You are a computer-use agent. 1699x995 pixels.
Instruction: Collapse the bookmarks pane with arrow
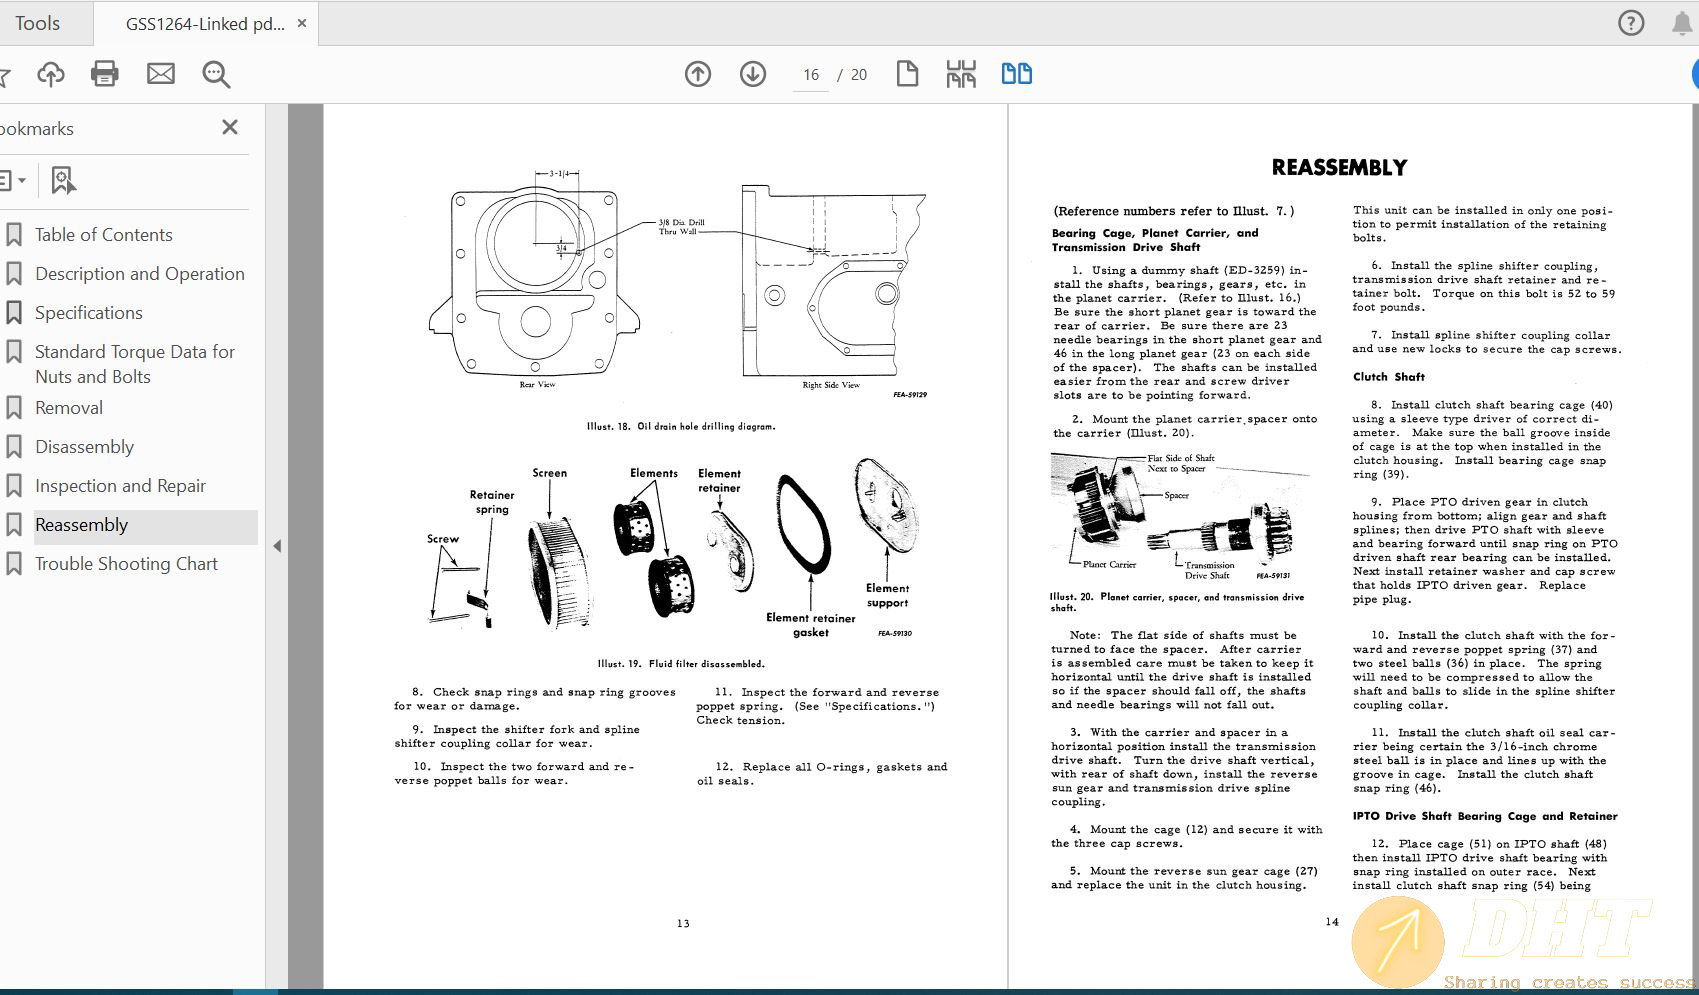tap(277, 547)
